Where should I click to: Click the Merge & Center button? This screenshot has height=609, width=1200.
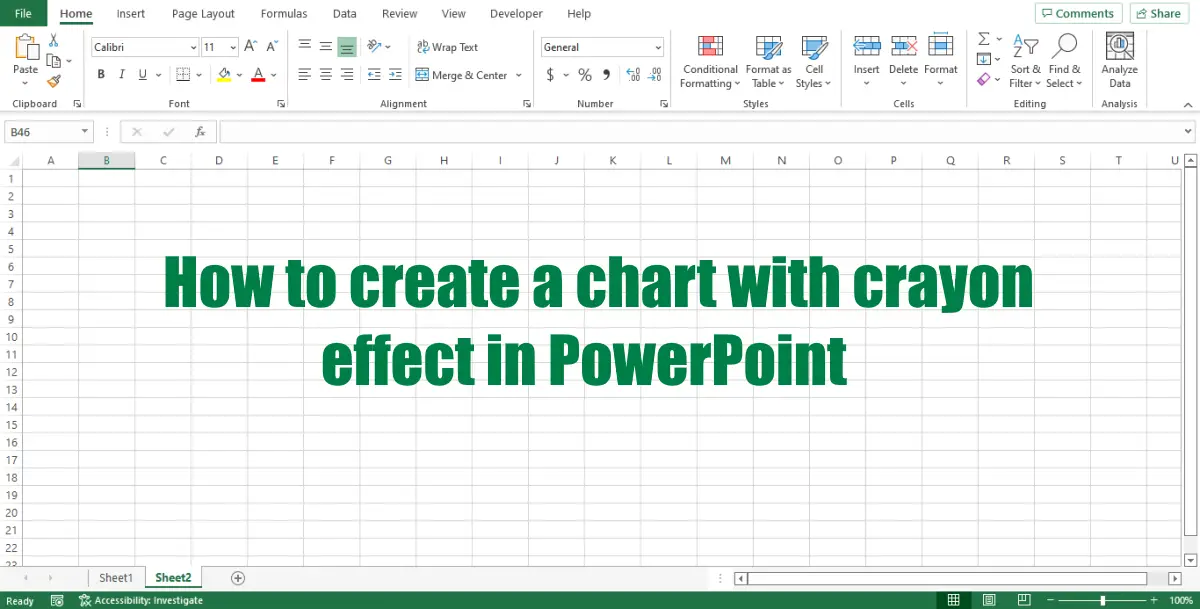click(x=462, y=75)
